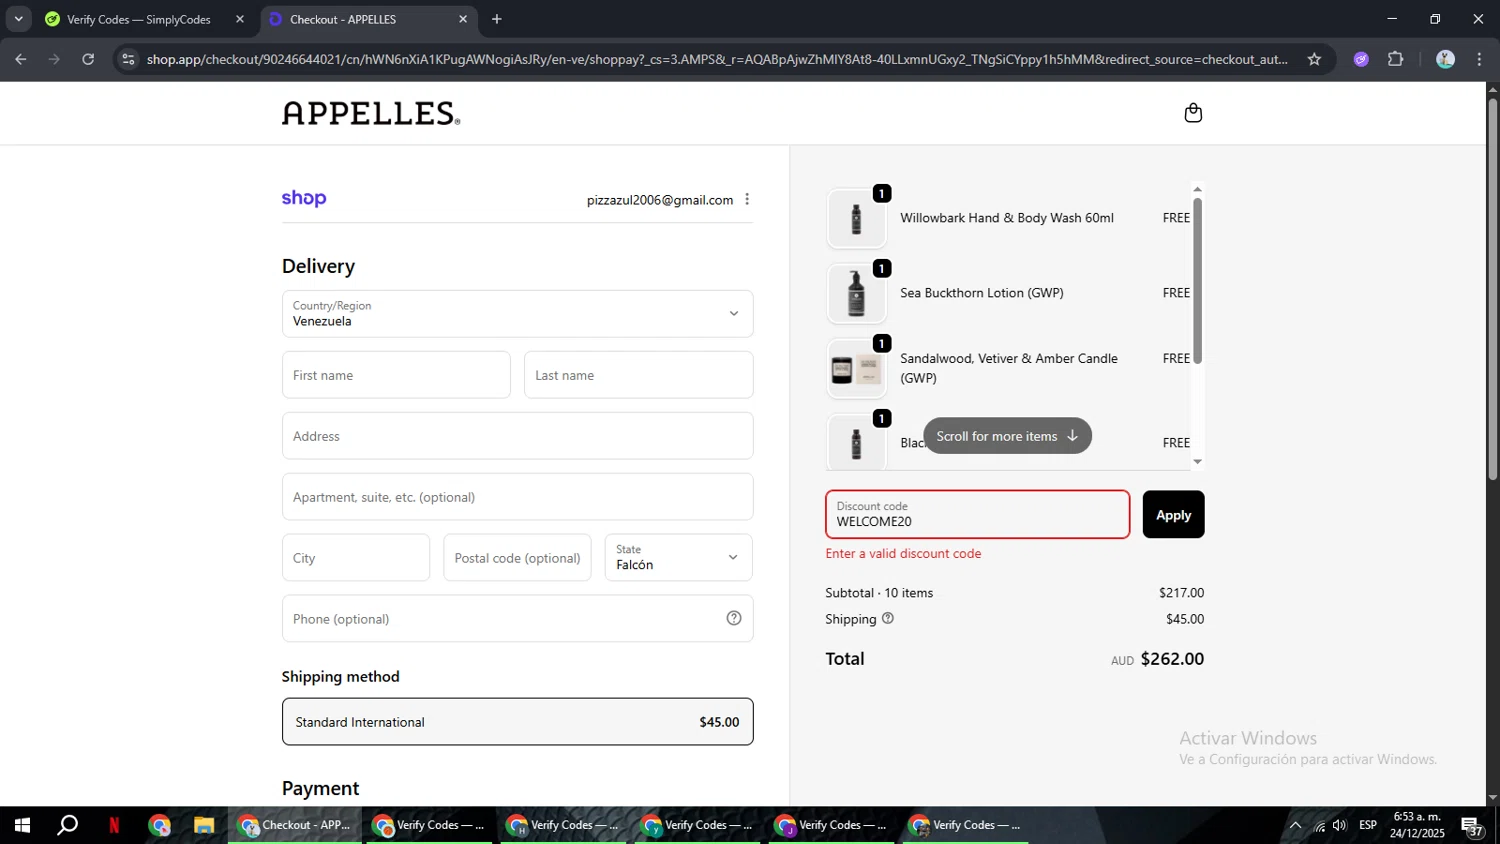Open account options menu beside email

tap(747, 199)
